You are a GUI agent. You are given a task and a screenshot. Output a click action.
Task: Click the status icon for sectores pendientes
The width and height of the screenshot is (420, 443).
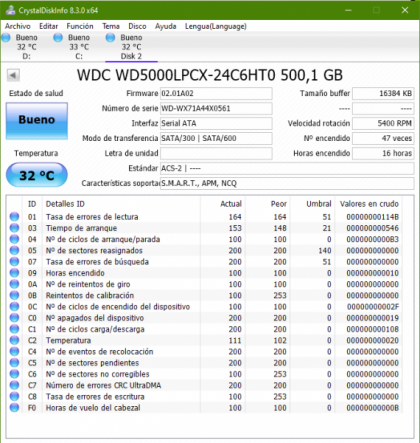(14, 363)
